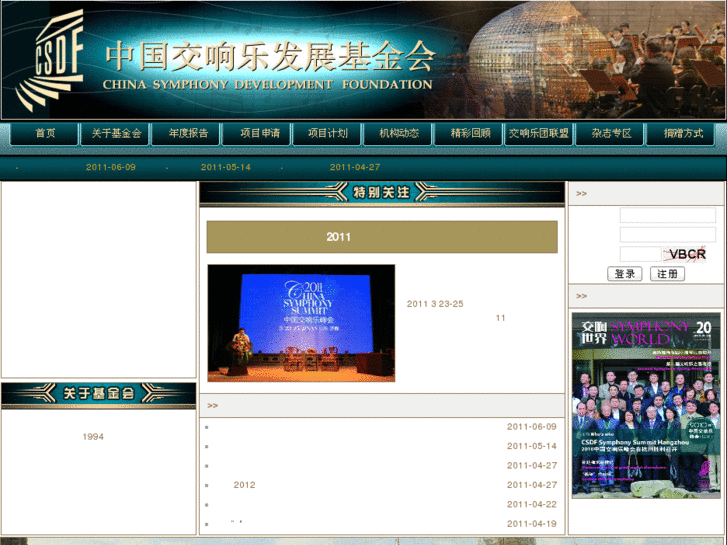Open the 交响乐团联盟 navigation item
Screen dimensions: 727x545
tap(539, 134)
